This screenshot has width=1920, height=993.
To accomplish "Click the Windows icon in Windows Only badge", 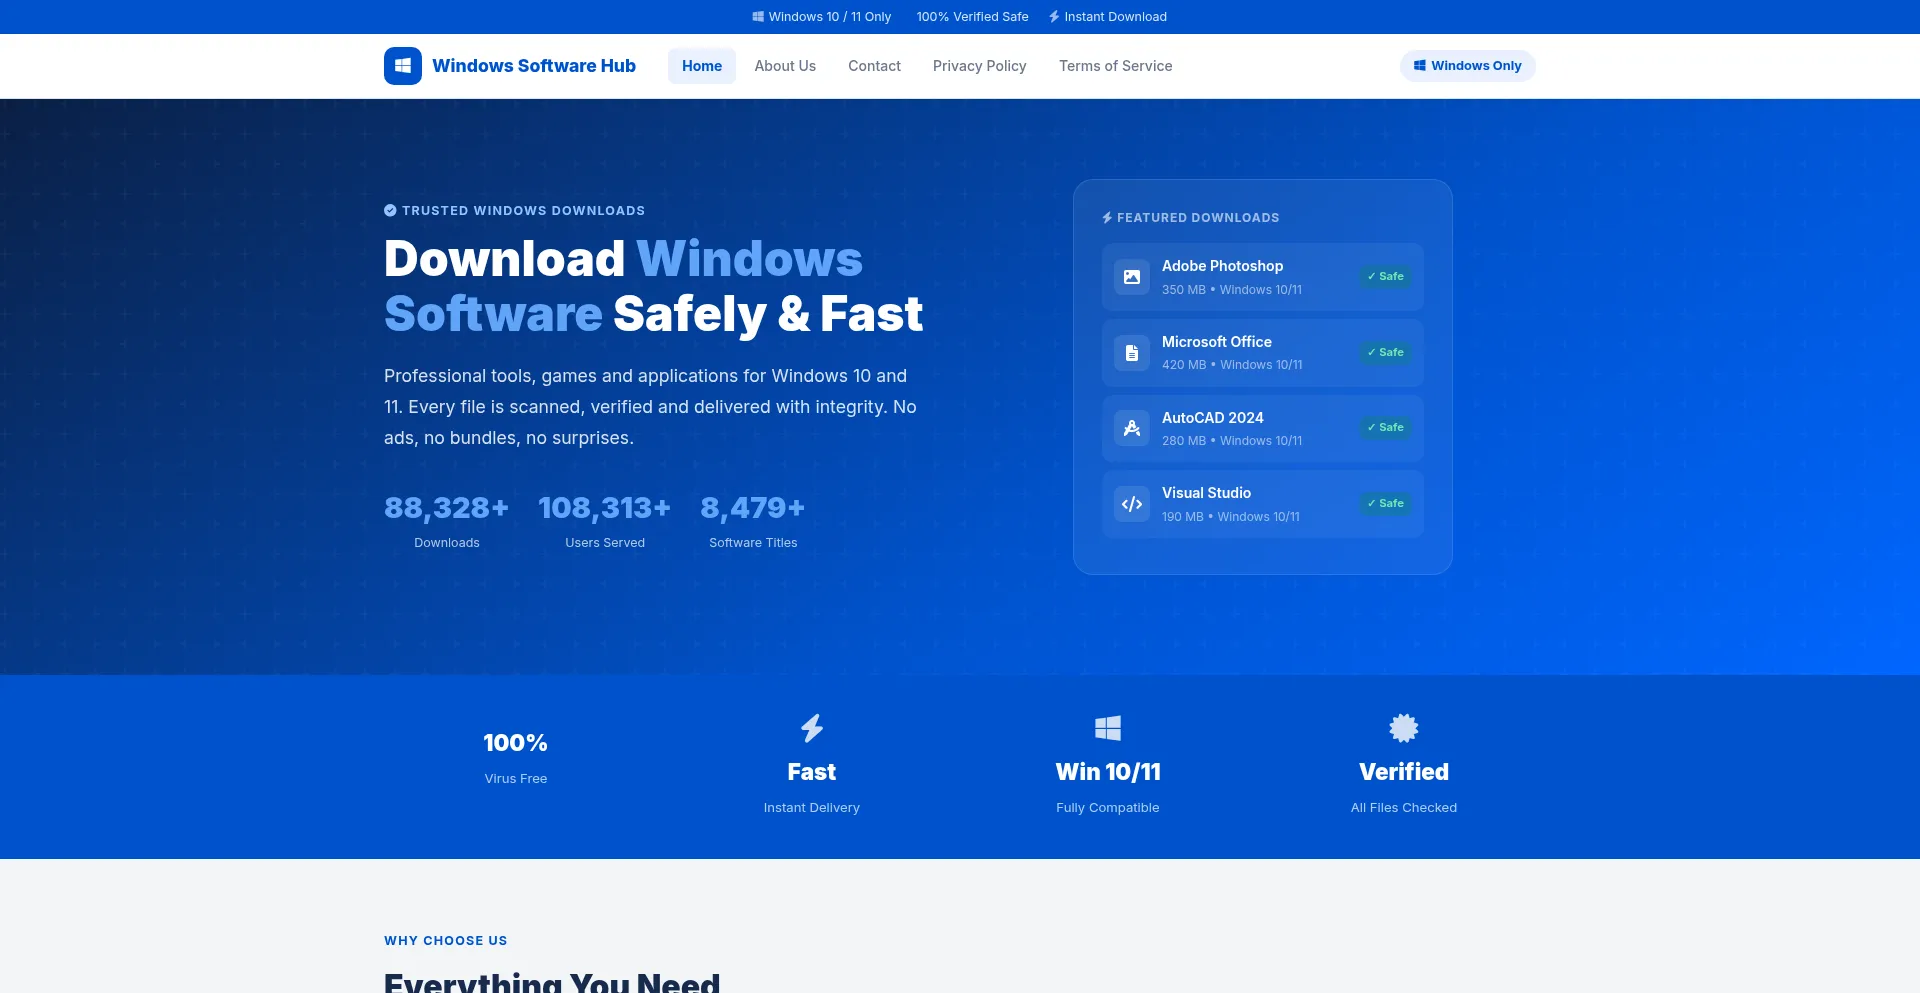I will pyautogui.click(x=1420, y=66).
